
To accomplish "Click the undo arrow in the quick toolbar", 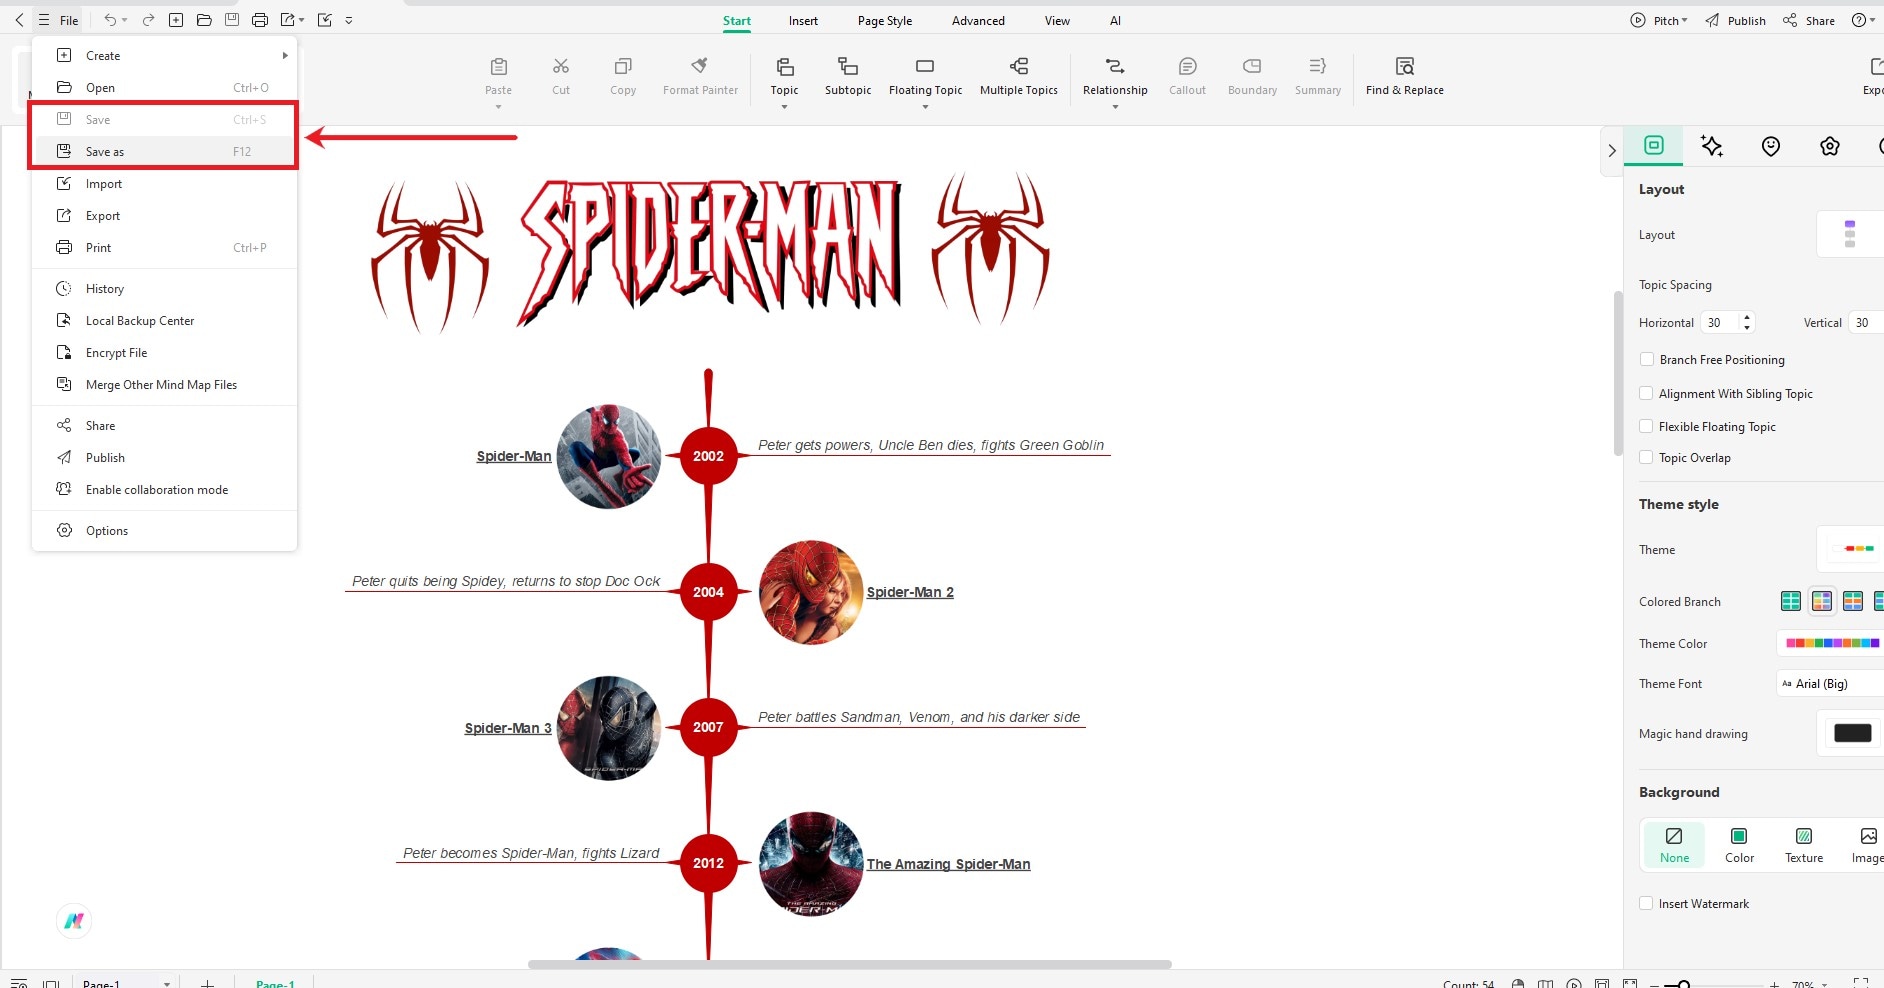I will 110,20.
